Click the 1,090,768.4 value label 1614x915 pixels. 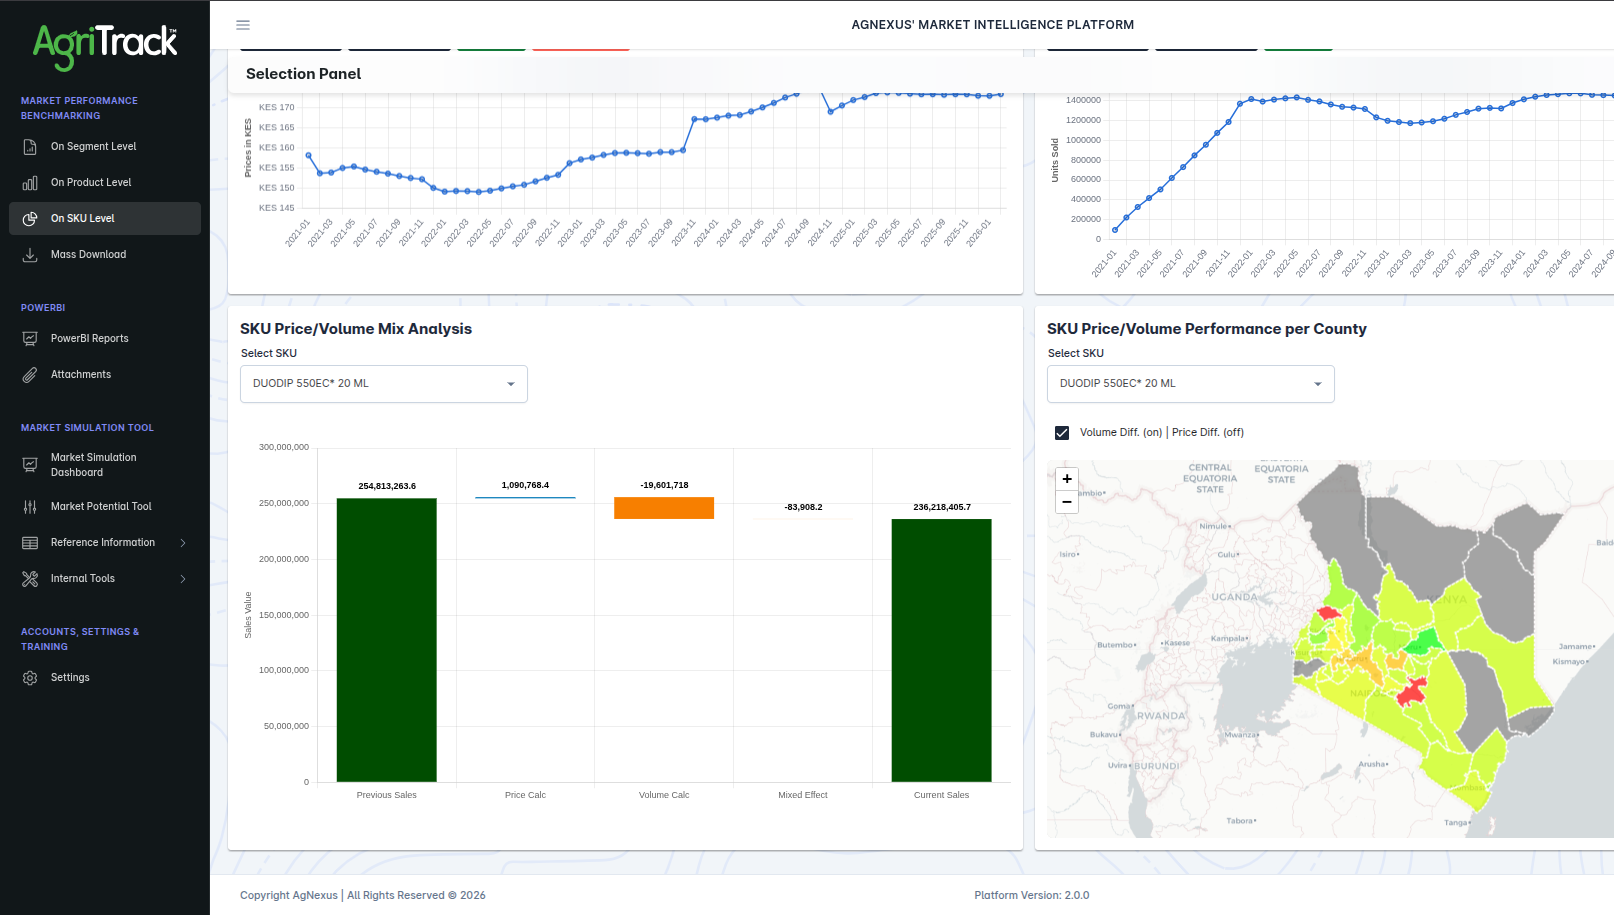coord(525,485)
